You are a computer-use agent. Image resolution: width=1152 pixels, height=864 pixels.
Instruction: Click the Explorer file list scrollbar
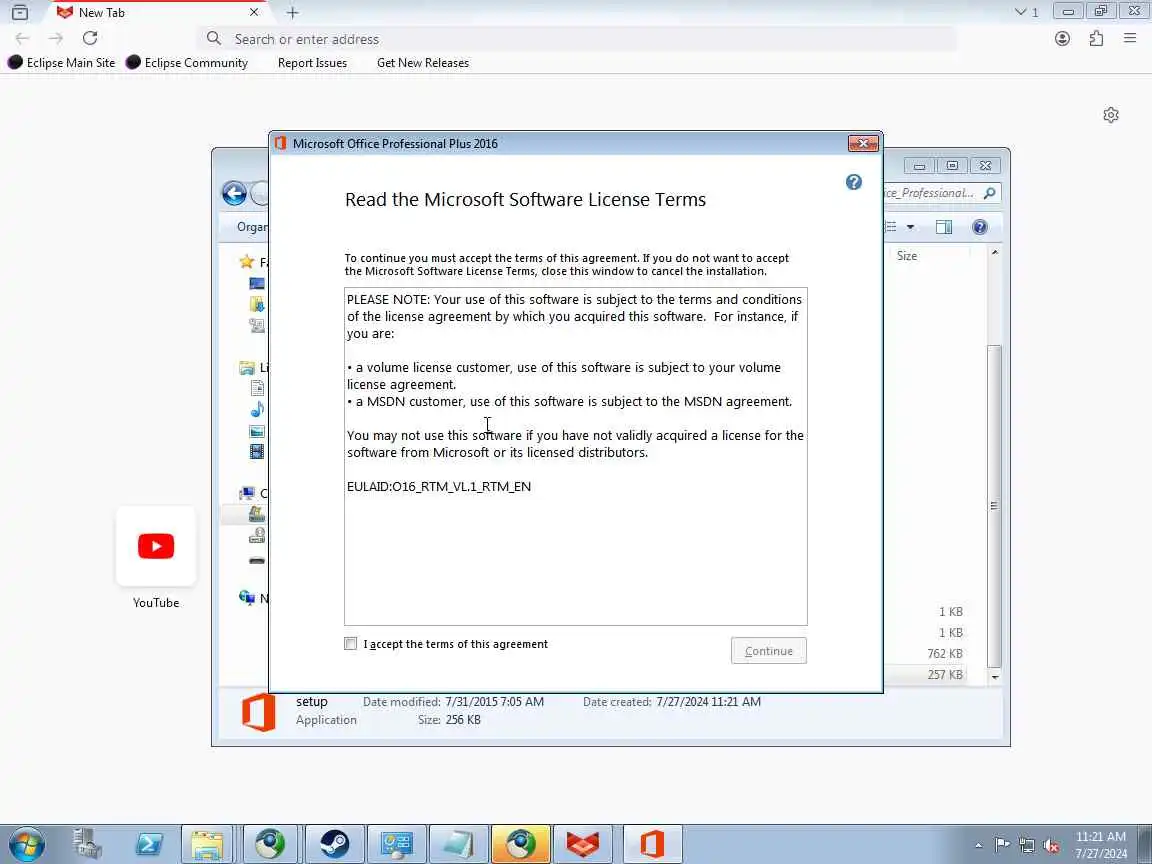(x=994, y=506)
